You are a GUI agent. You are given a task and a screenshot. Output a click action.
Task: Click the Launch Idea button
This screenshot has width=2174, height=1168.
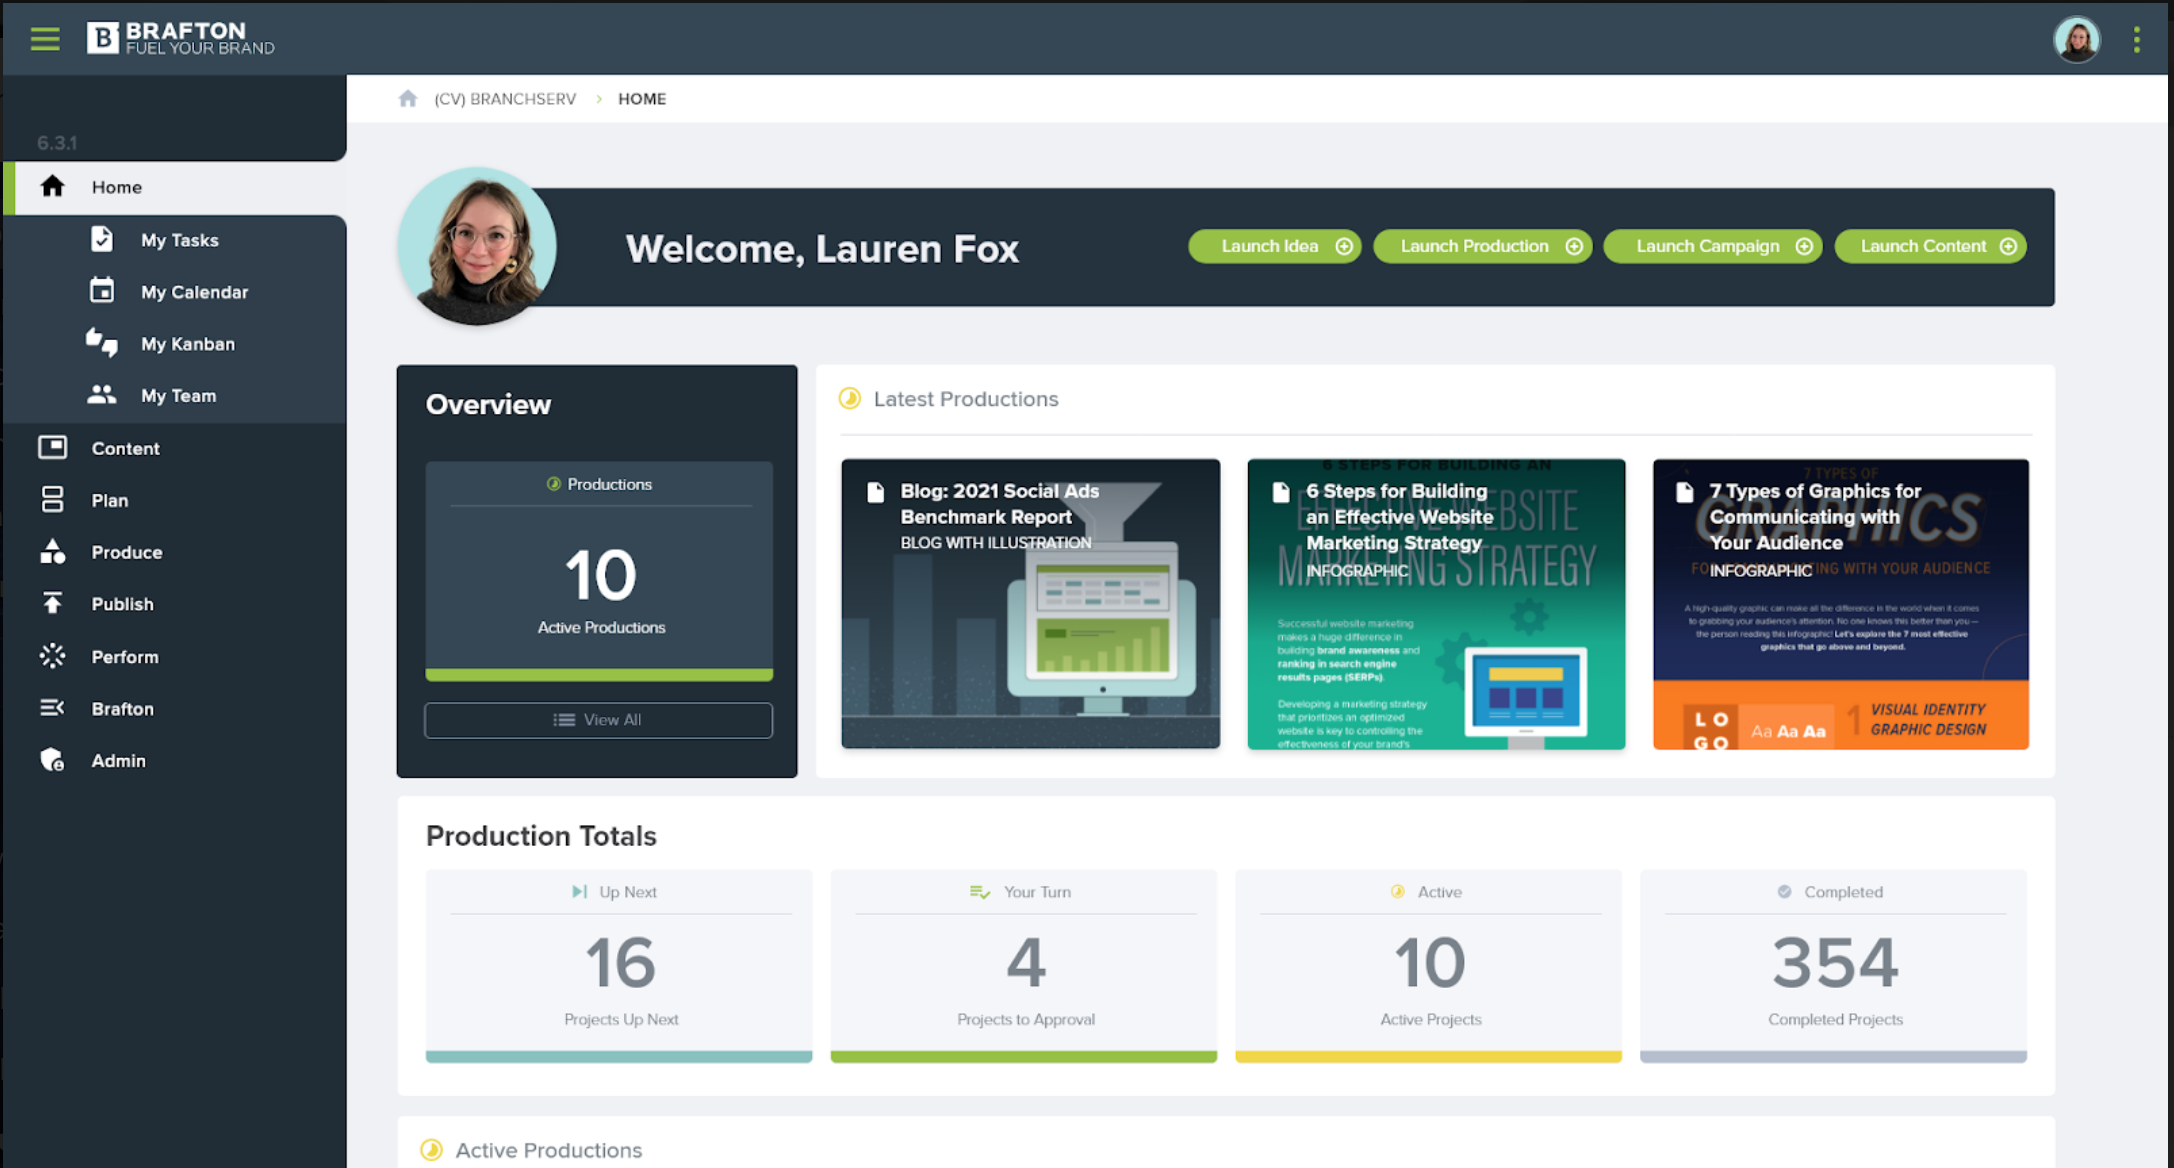(1274, 246)
